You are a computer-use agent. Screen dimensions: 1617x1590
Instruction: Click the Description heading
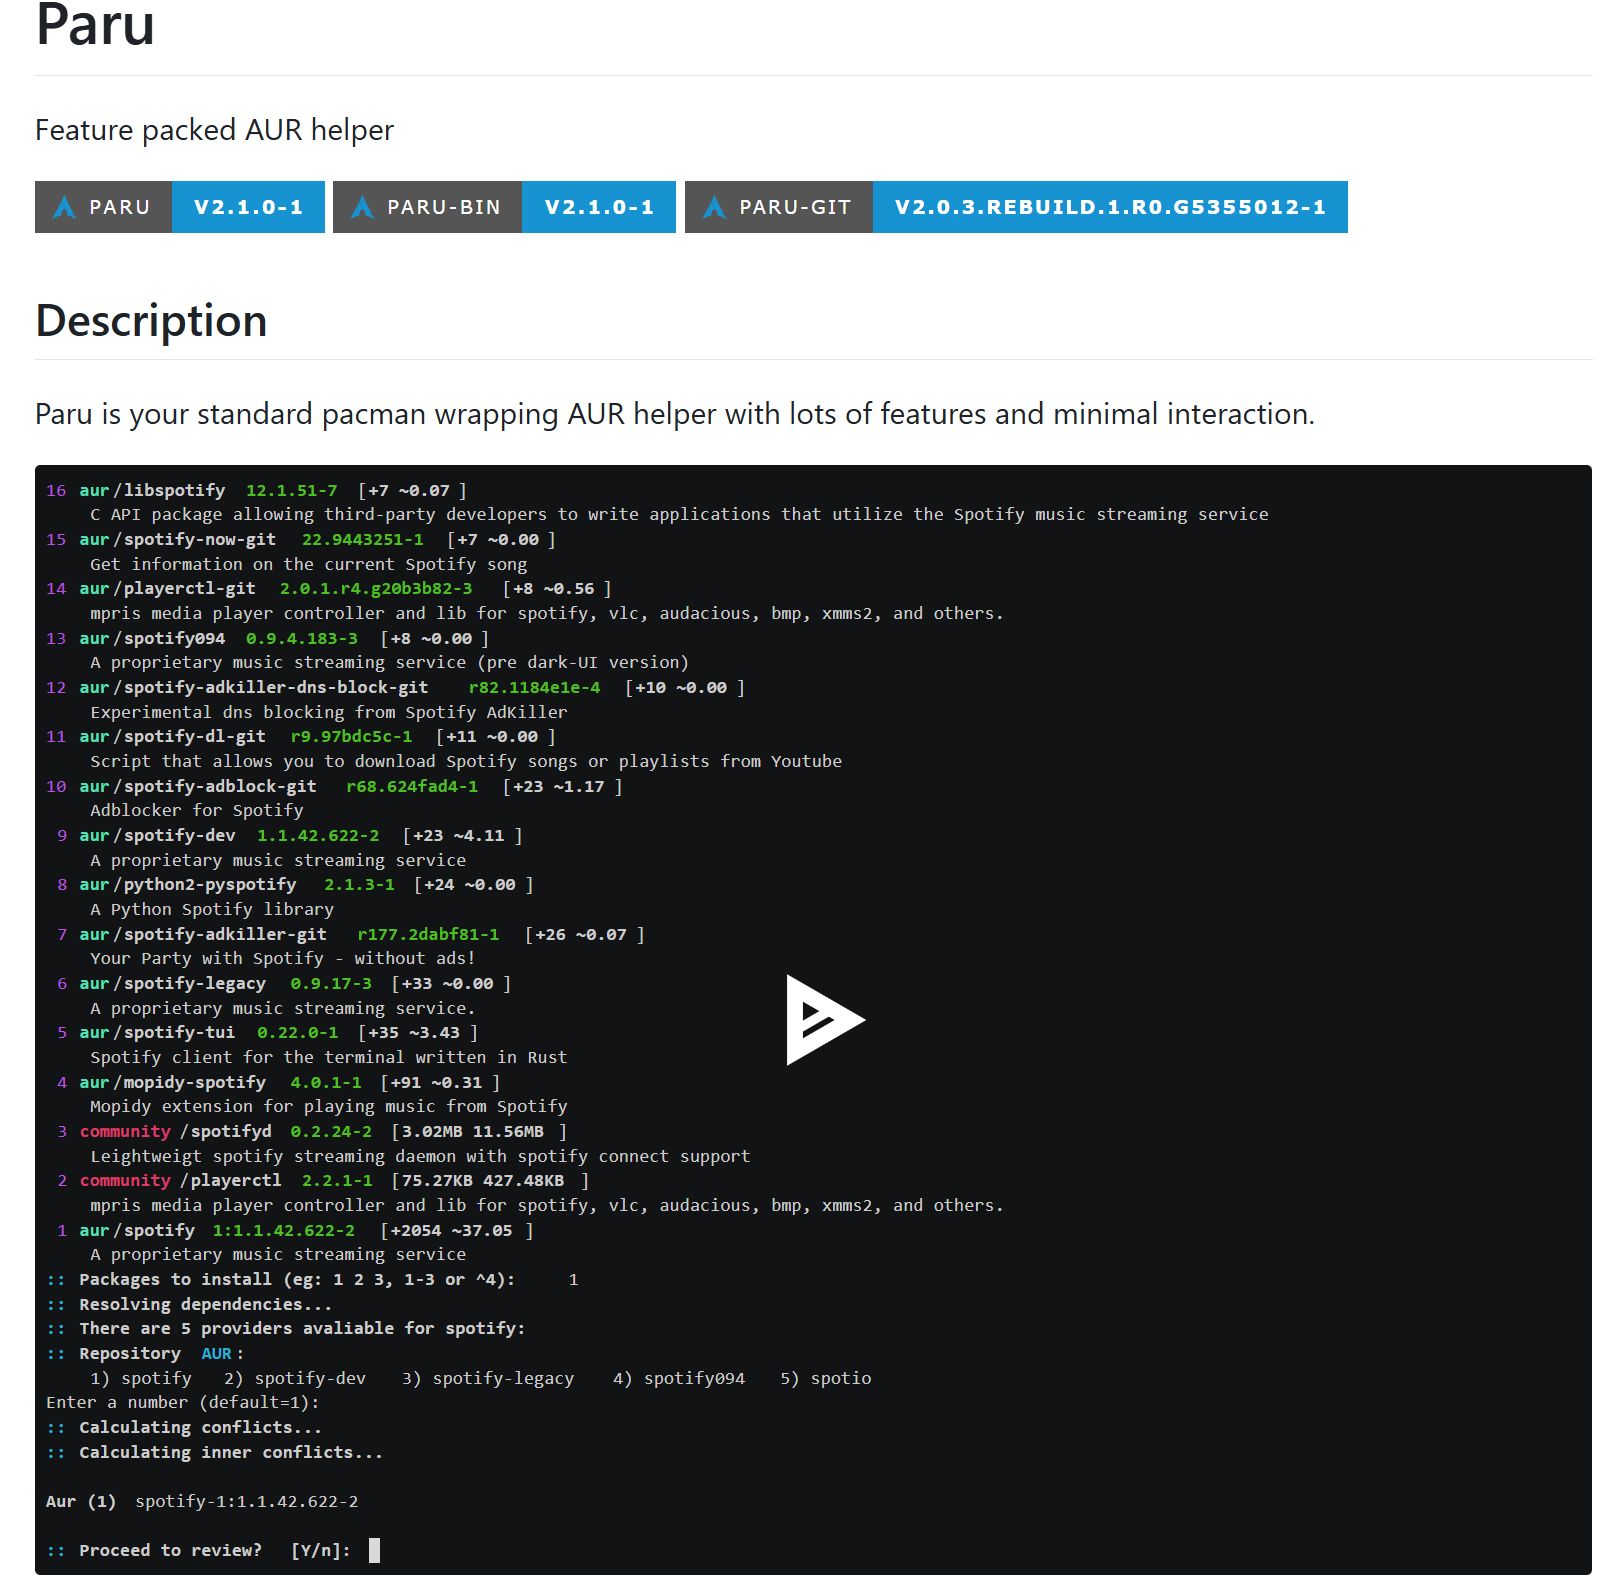coord(151,321)
